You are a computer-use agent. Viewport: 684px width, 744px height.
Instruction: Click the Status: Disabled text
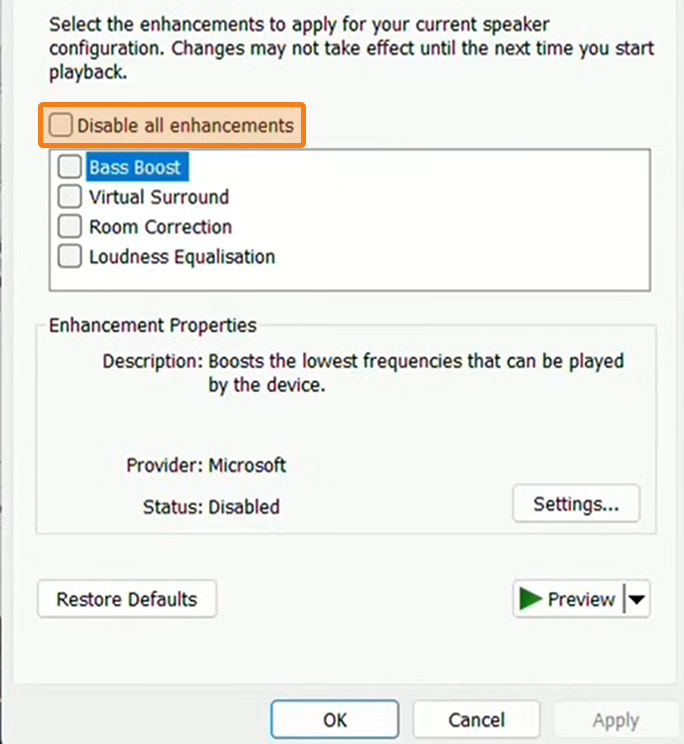click(x=211, y=507)
